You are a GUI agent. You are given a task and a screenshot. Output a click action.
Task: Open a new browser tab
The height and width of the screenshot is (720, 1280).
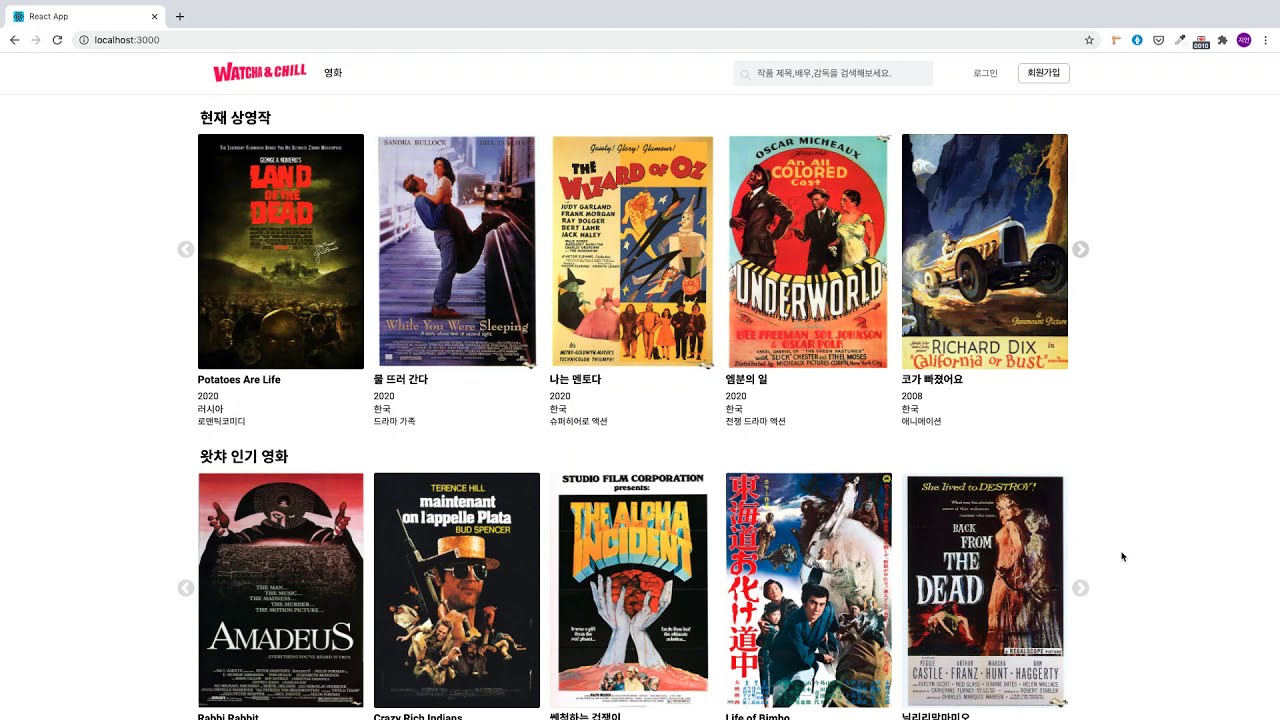tap(180, 16)
